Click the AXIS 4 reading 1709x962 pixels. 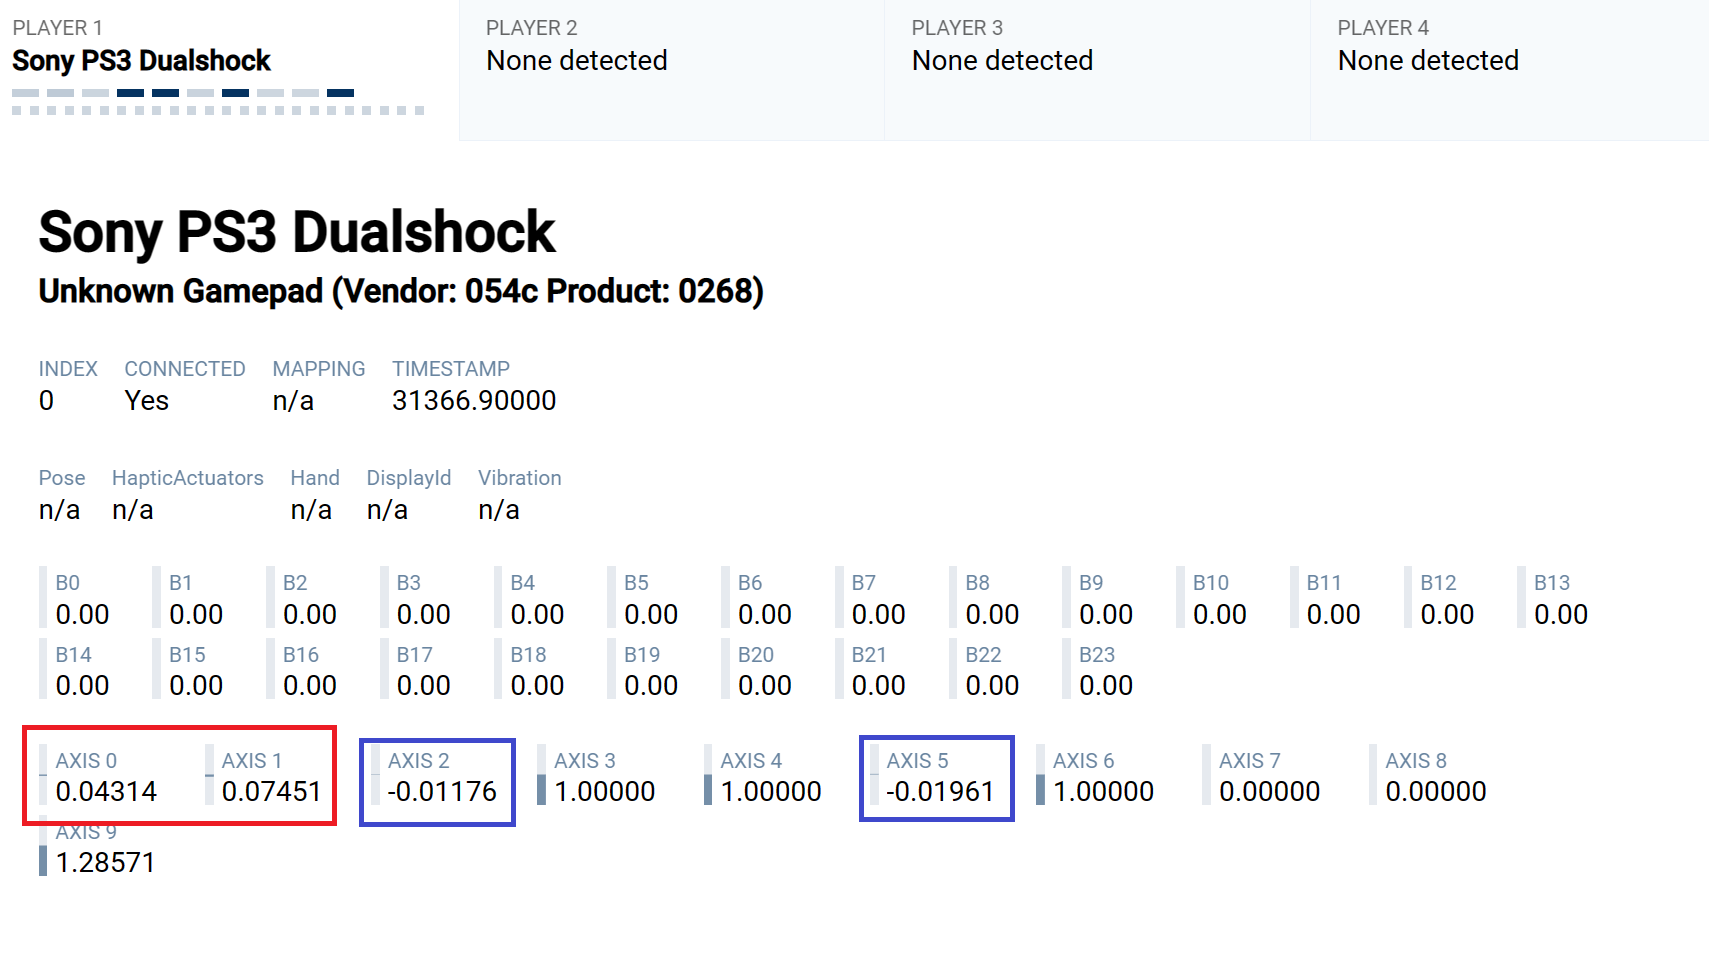pyautogui.click(x=763, y=776)
